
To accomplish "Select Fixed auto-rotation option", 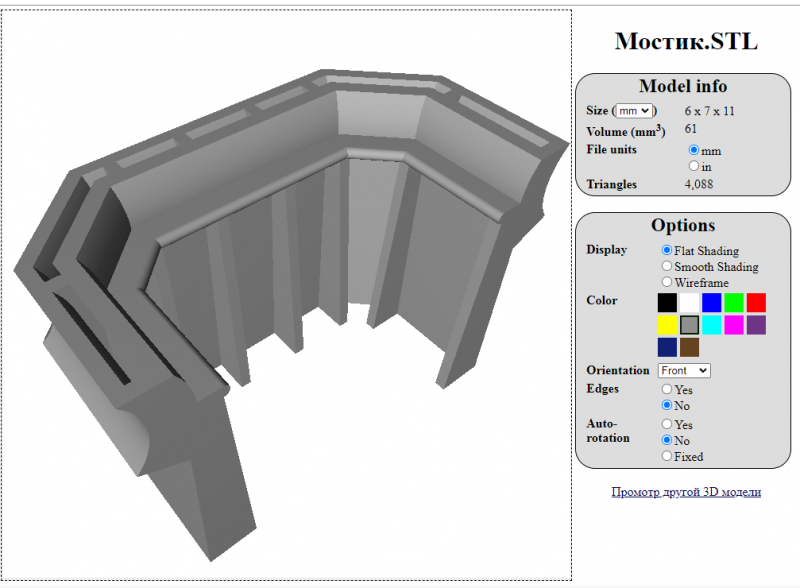I will [x=667, y=457].
